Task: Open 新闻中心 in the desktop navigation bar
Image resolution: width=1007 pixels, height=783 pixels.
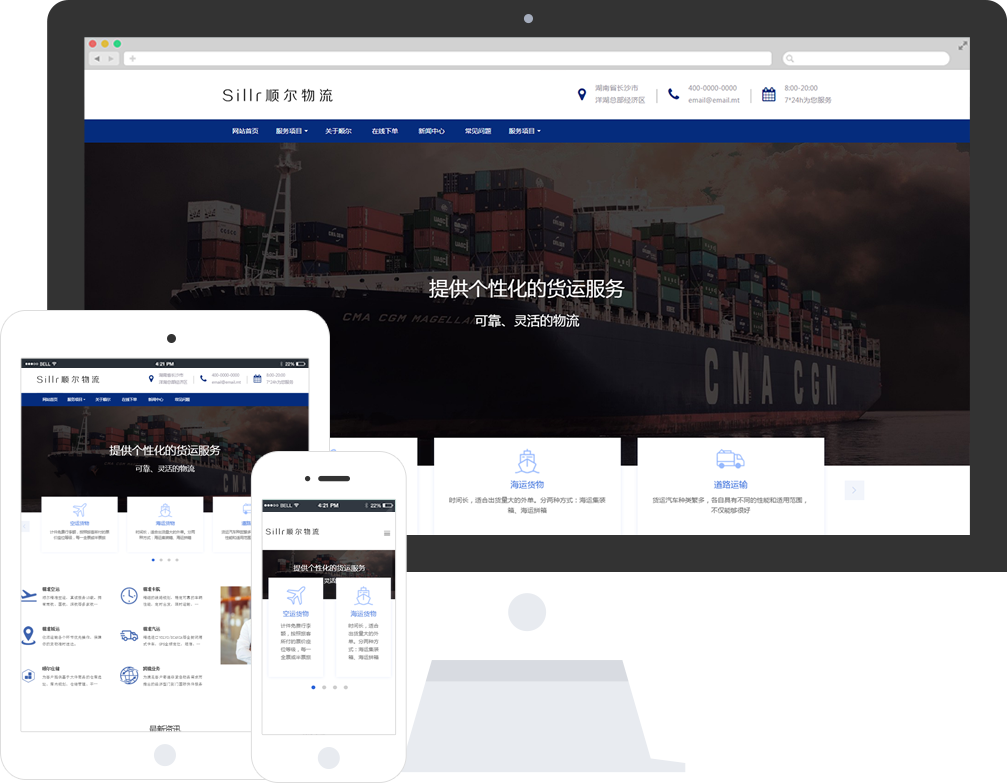Action: click(x=432, y=131)
